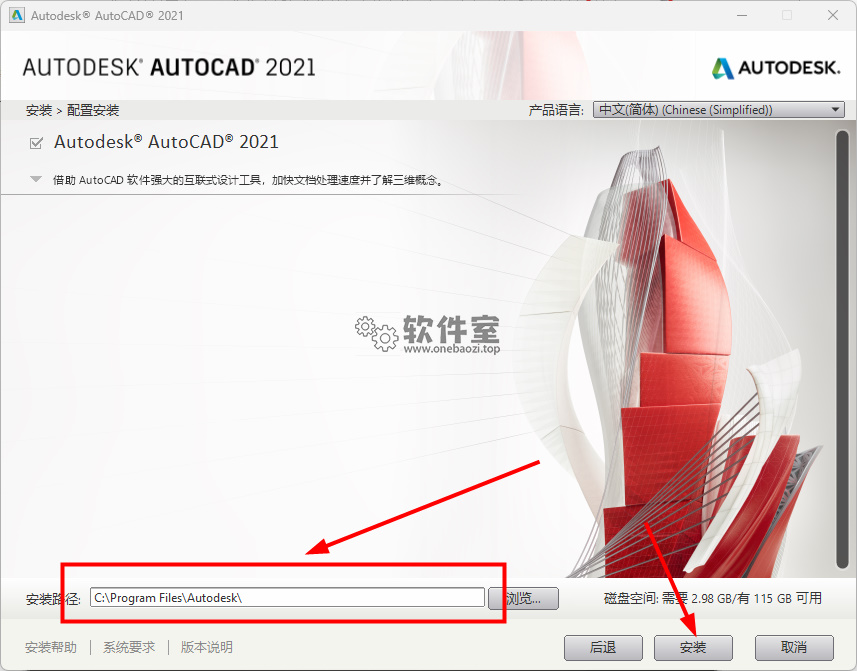
Task: Click the 安装 install button
Action: [x=693, y=648]
